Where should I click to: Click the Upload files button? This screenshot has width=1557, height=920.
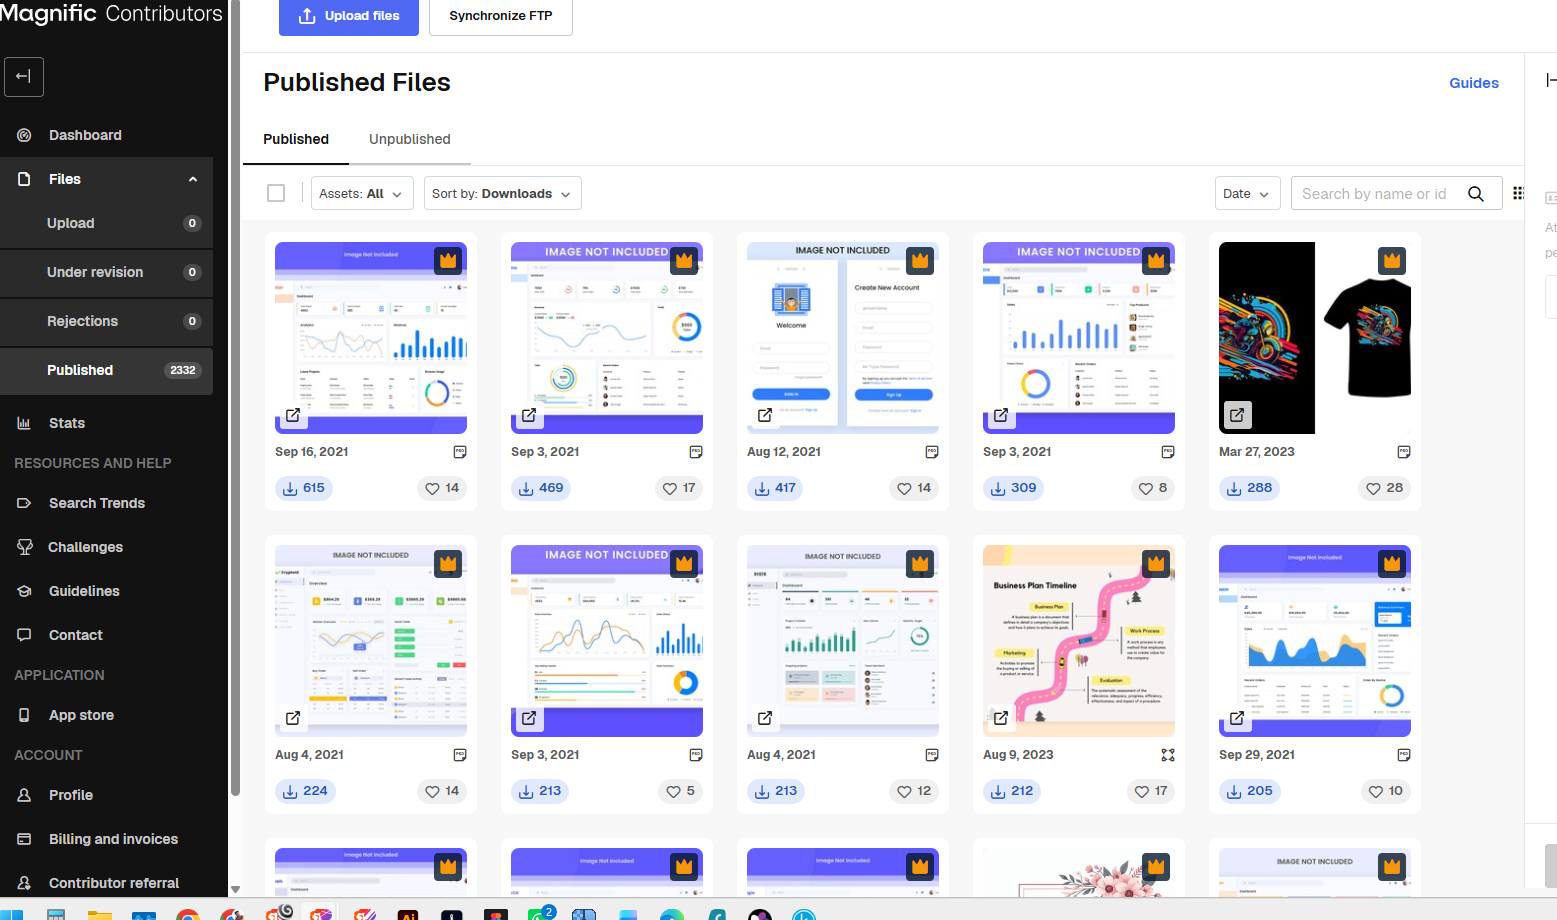click(x=349, y=16)
